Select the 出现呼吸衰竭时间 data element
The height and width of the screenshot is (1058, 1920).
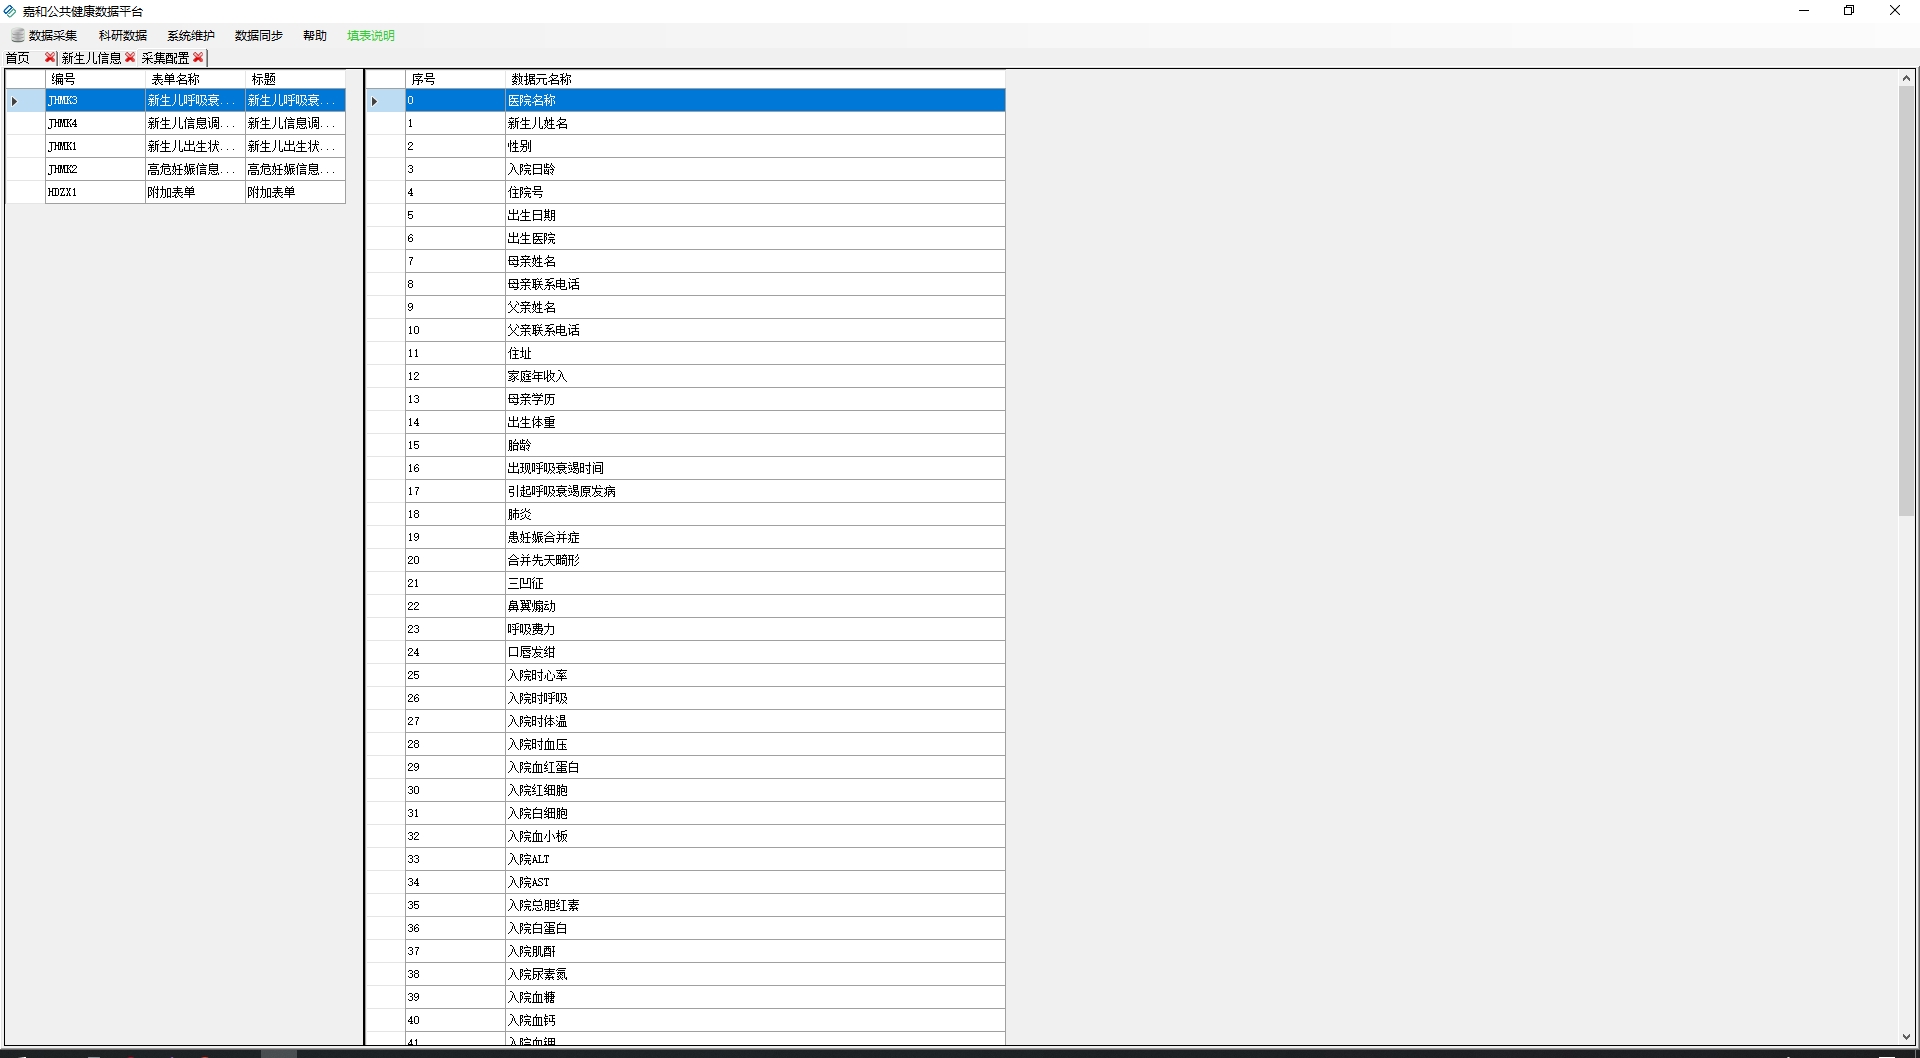[755, 468]
